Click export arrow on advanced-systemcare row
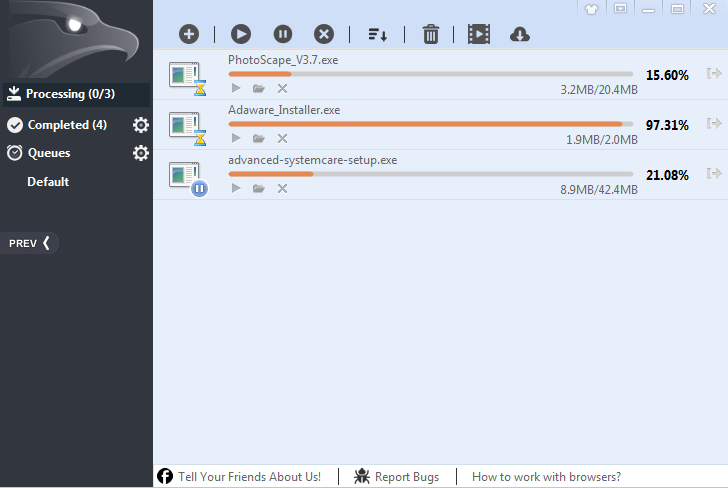This screenshot has height=488, width=728. pos(714,174)
